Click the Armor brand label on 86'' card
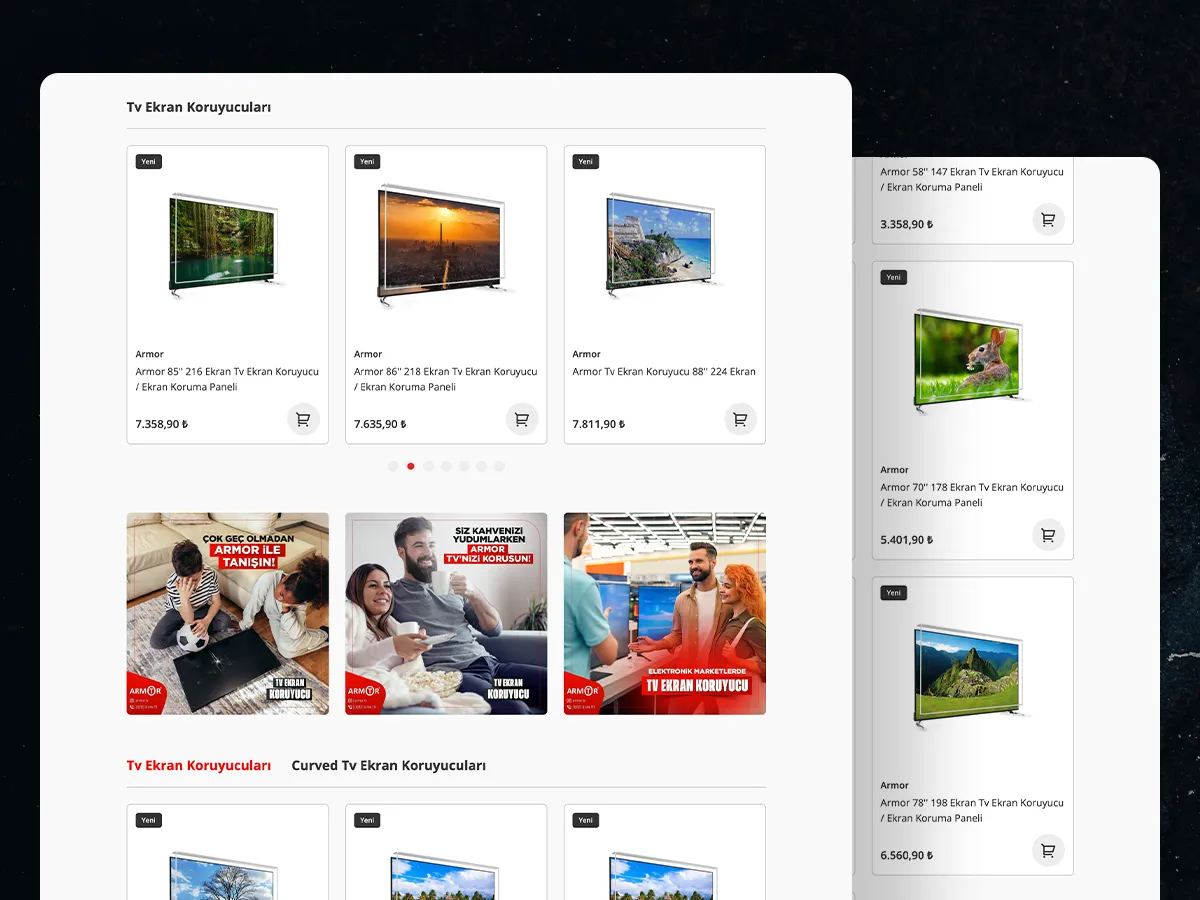 pos(368,354)
